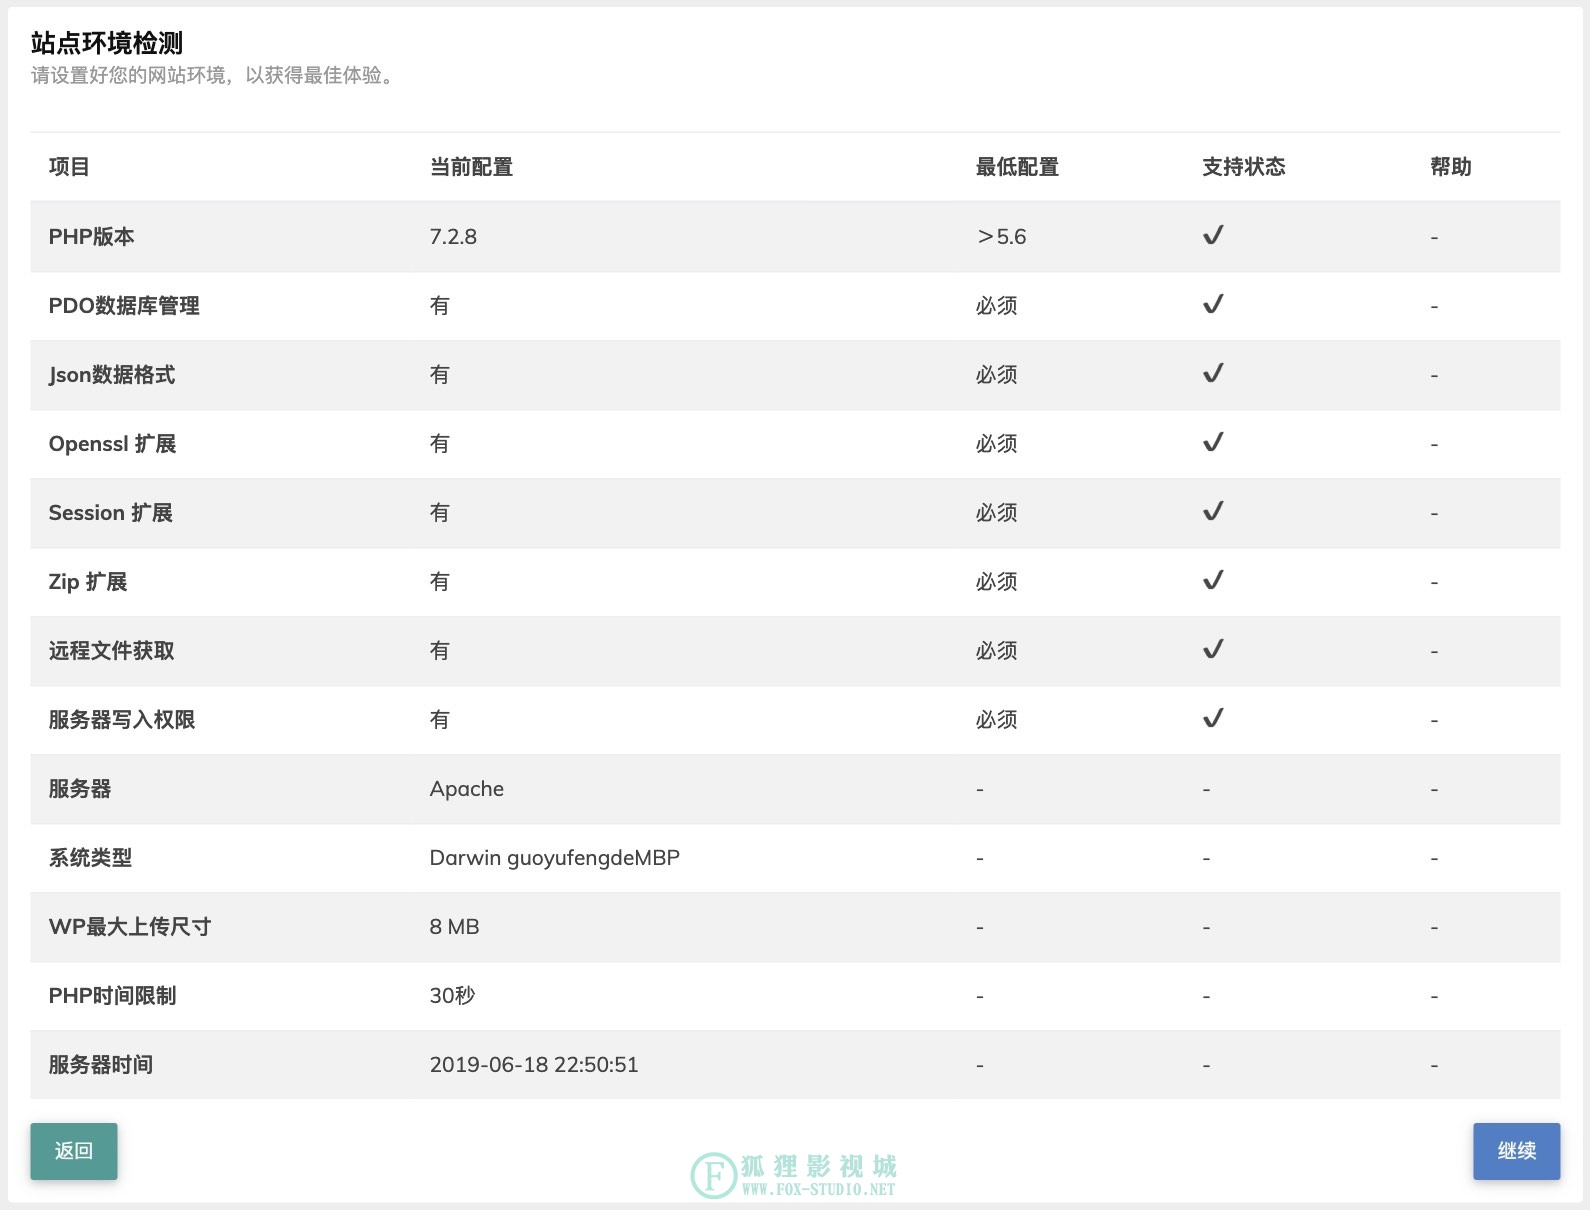Click the checkmark in the Openssl 扩展 row
This screenshot has height=1210, width=1590.
click(1213, 443)
